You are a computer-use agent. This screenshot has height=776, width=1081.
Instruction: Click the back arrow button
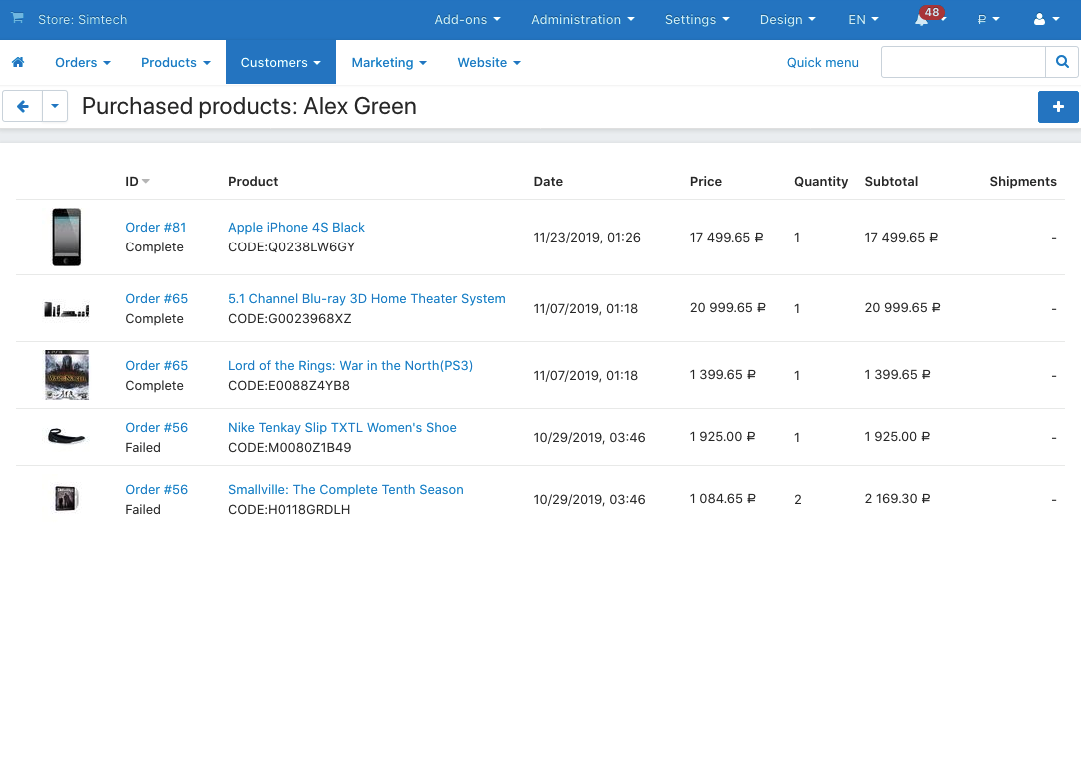pos(23,106)
